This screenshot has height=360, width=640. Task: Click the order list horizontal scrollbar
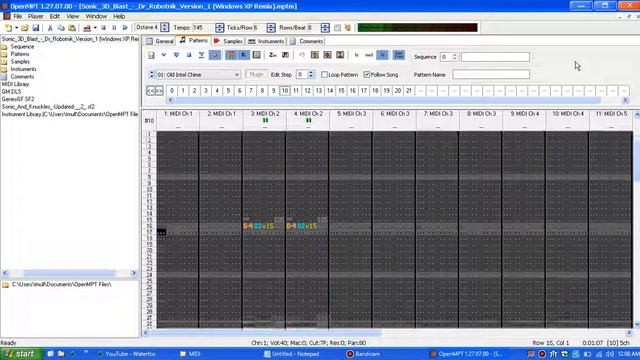(398, 100)
